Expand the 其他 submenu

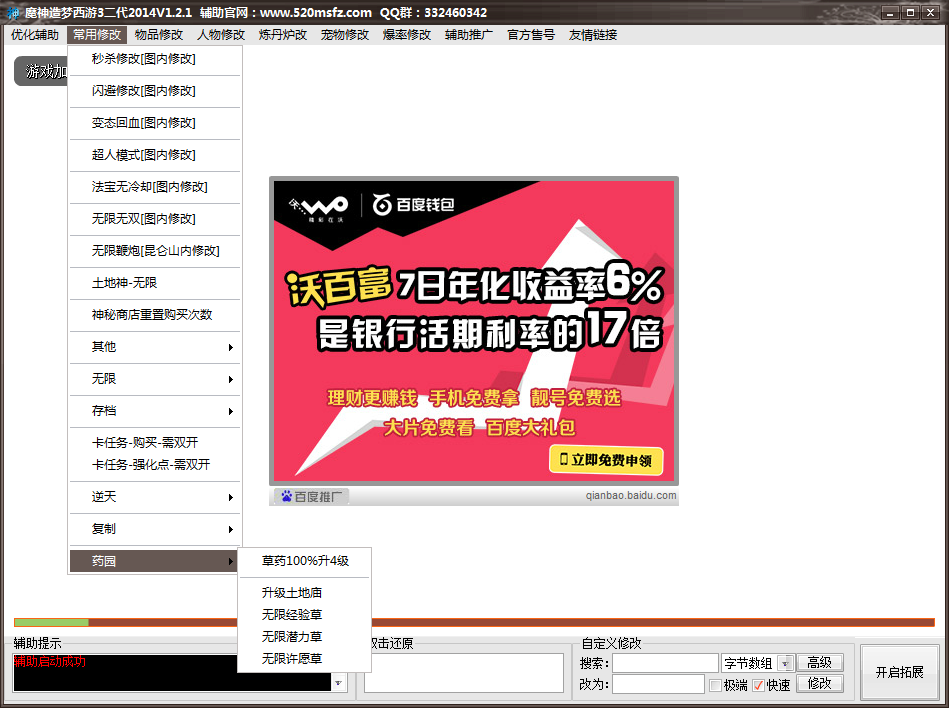pyautogui.click(x=155, y=347)
